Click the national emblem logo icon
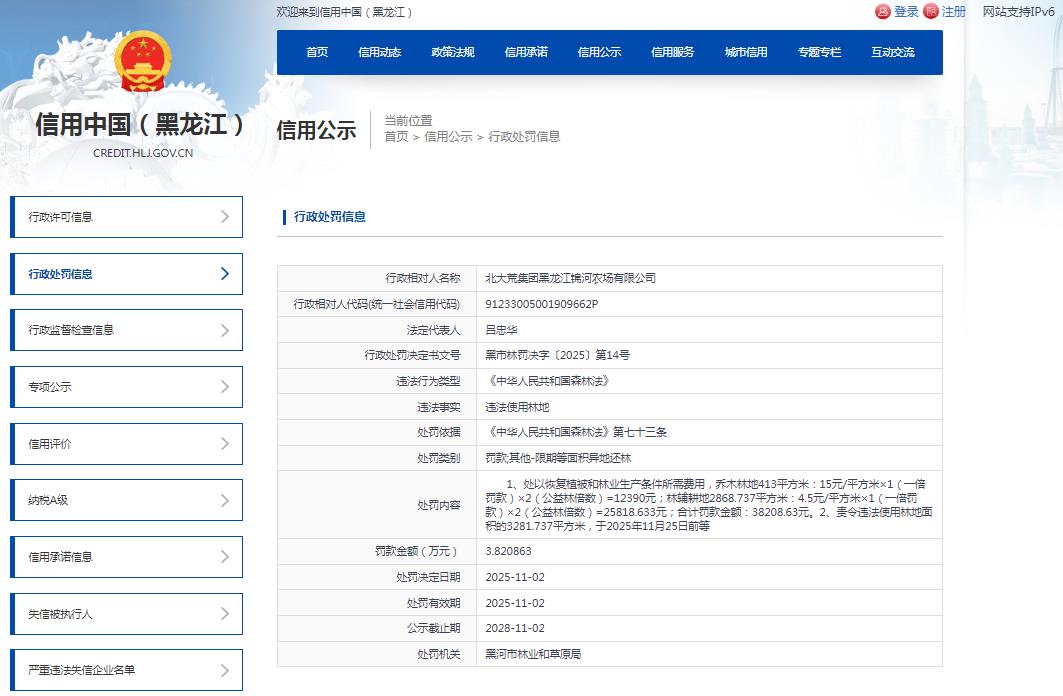 tap(143, 63)
